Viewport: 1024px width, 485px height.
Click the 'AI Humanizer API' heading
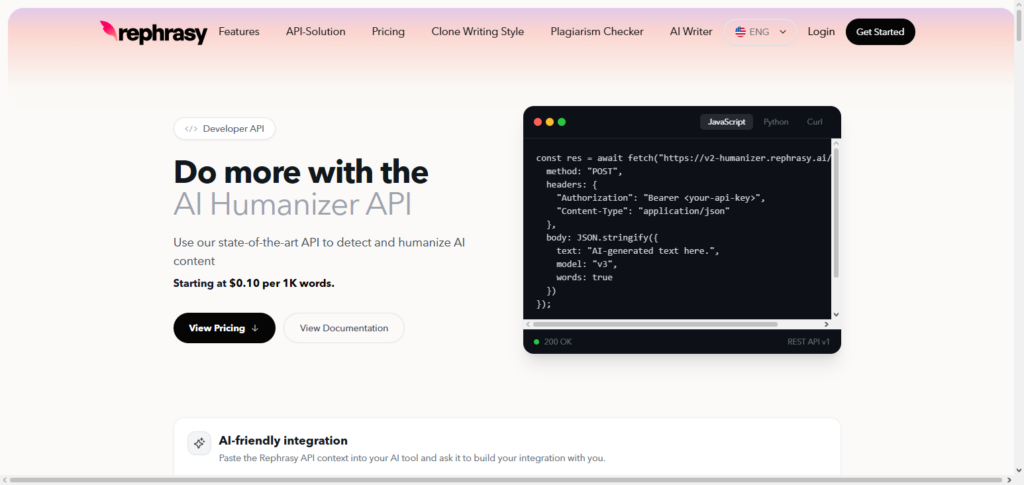click(x=293, y=205)
